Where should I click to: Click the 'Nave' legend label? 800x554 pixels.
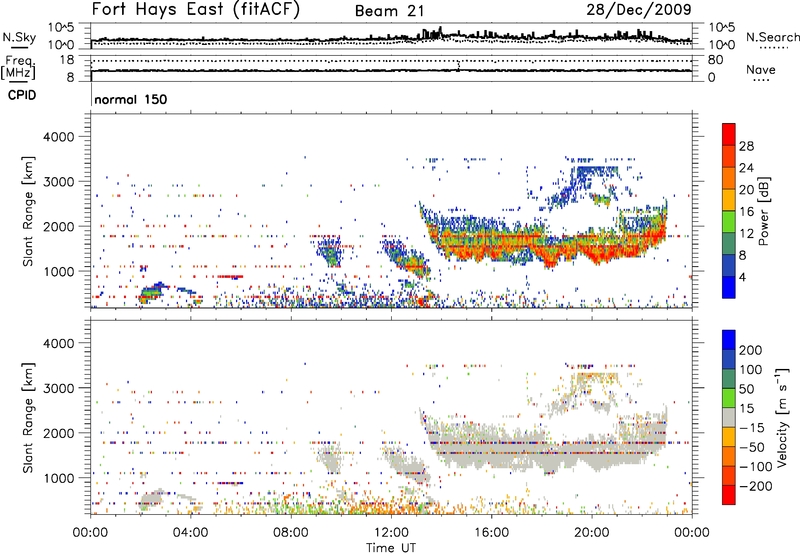point(761,69)
